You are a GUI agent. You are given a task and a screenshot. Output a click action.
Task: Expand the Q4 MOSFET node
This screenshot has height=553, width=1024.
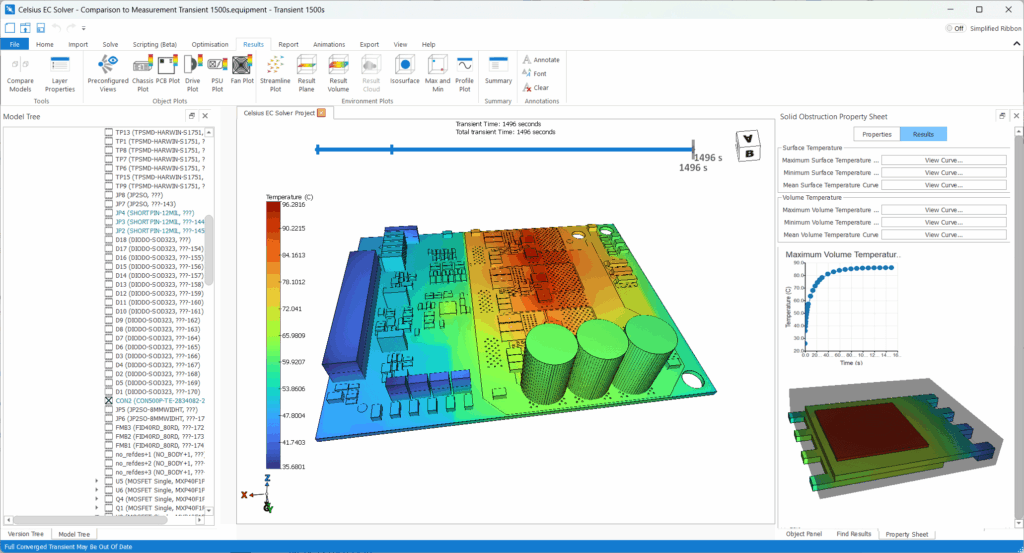coord(97,499)
